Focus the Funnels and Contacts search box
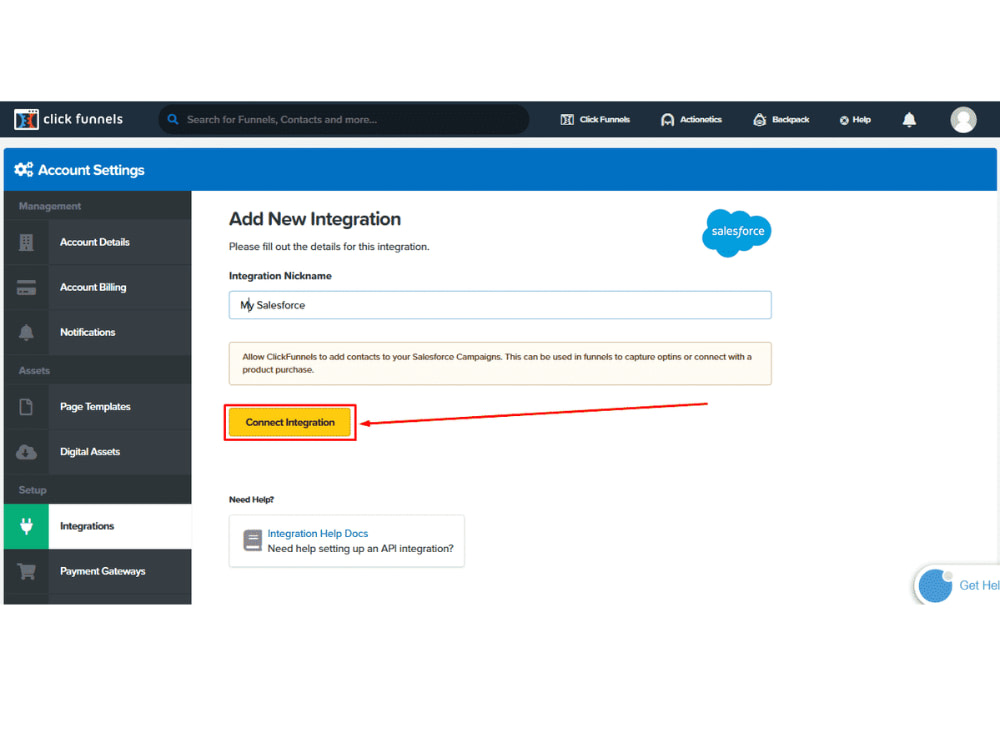 point(344,119)
